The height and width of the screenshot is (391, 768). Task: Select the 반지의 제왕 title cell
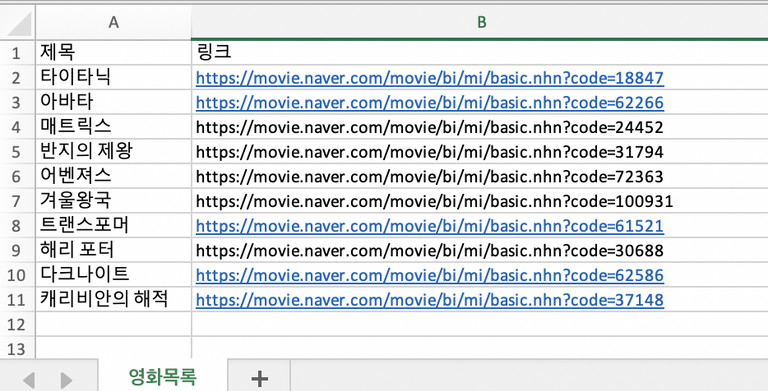[113, 151]
